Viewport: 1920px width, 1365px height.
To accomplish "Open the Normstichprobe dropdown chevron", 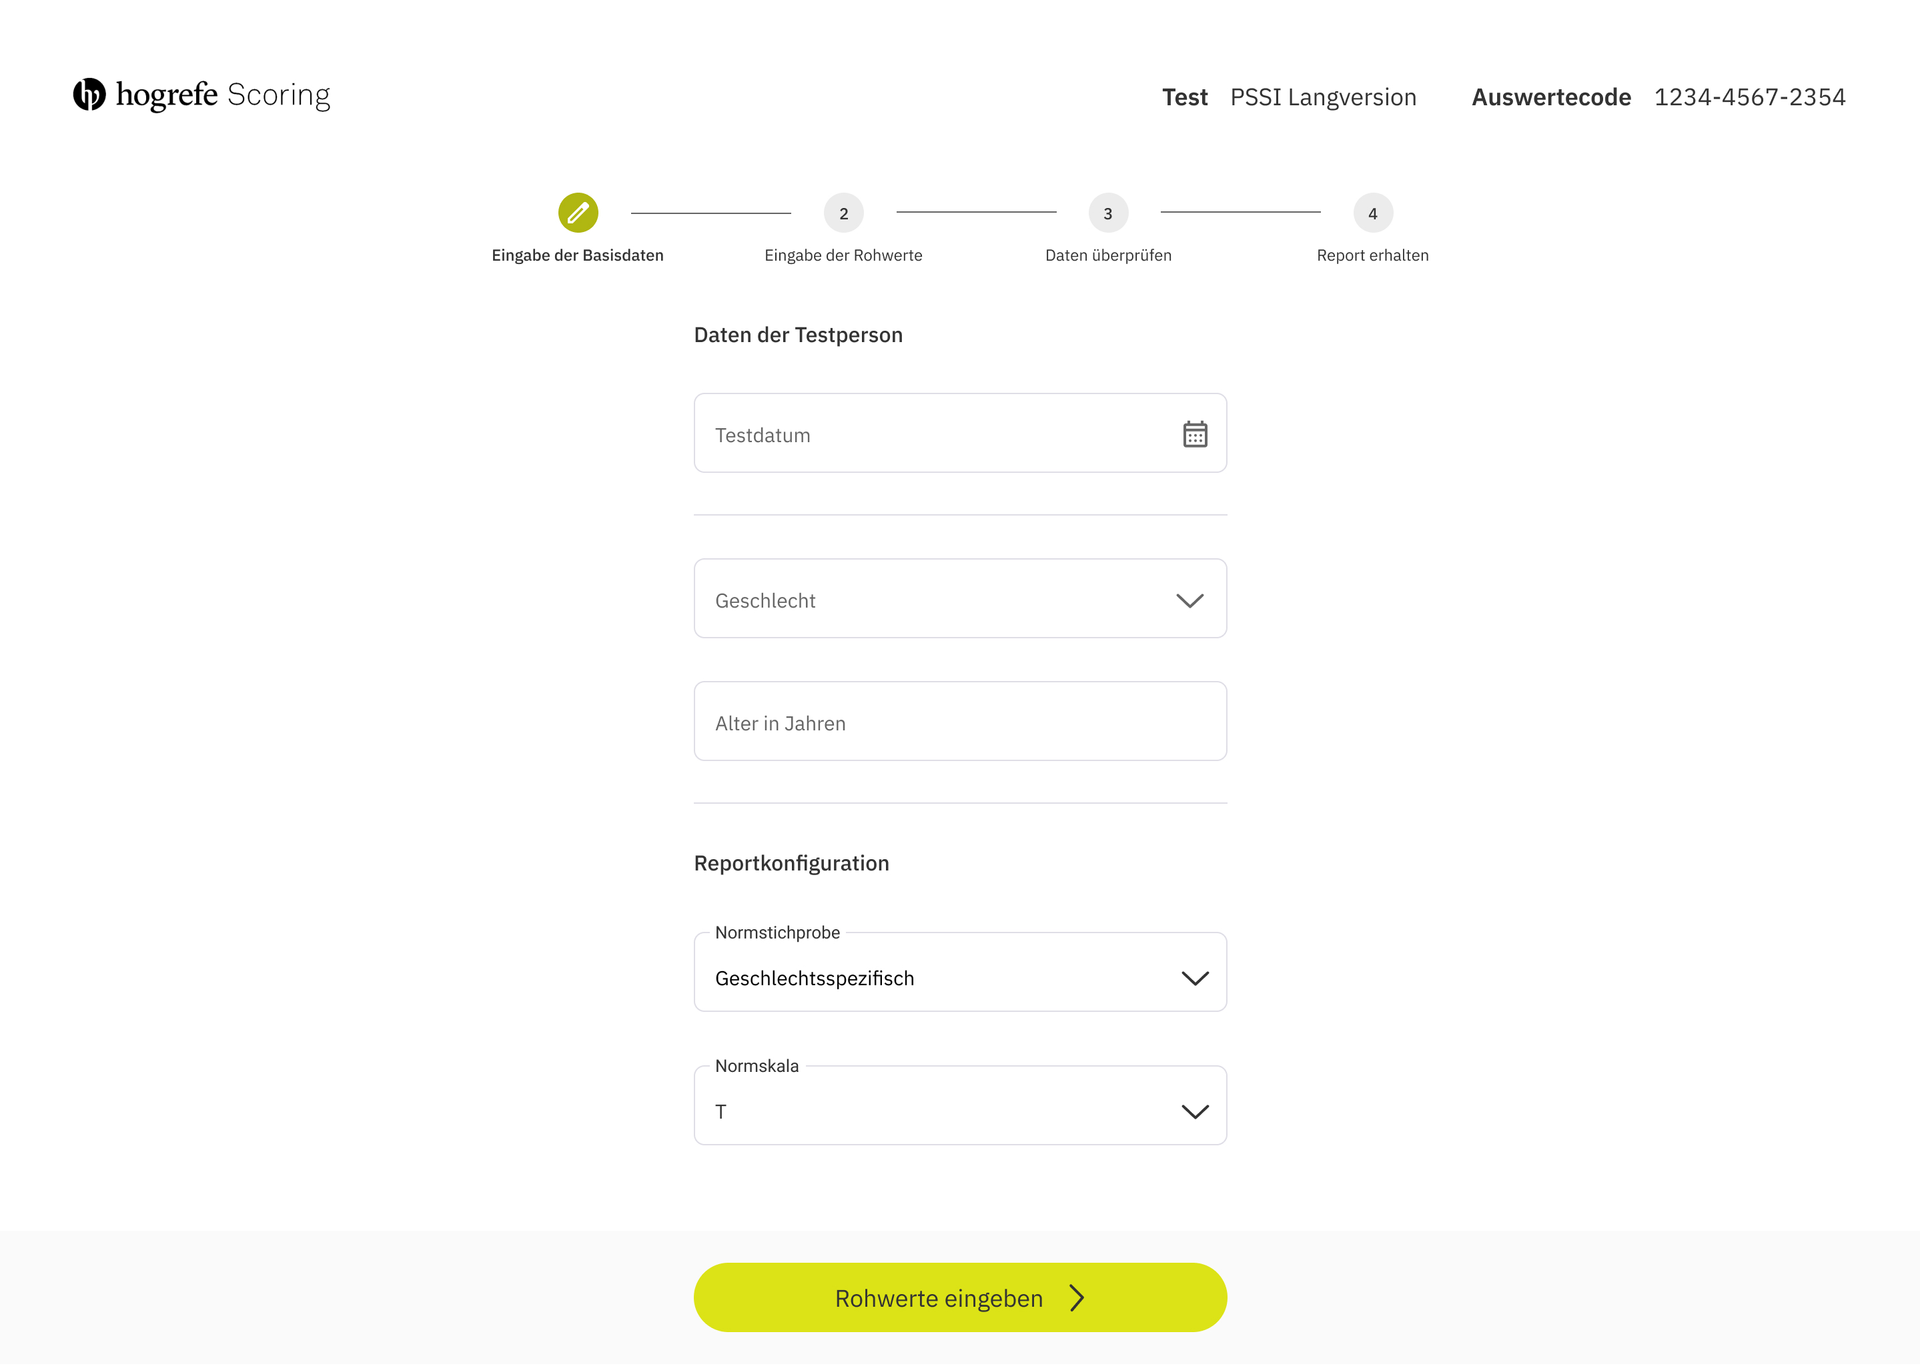I will pos(1195,978).
